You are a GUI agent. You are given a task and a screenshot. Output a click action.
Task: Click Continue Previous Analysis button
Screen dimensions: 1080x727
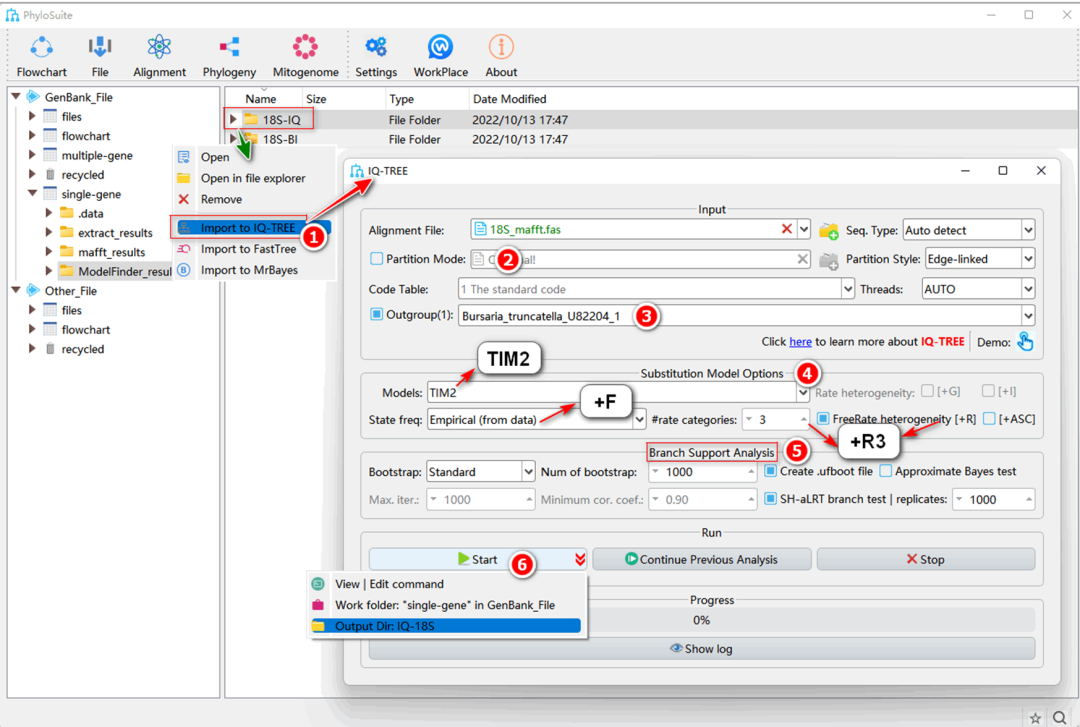pyautogui.click(x=701, y=559)
